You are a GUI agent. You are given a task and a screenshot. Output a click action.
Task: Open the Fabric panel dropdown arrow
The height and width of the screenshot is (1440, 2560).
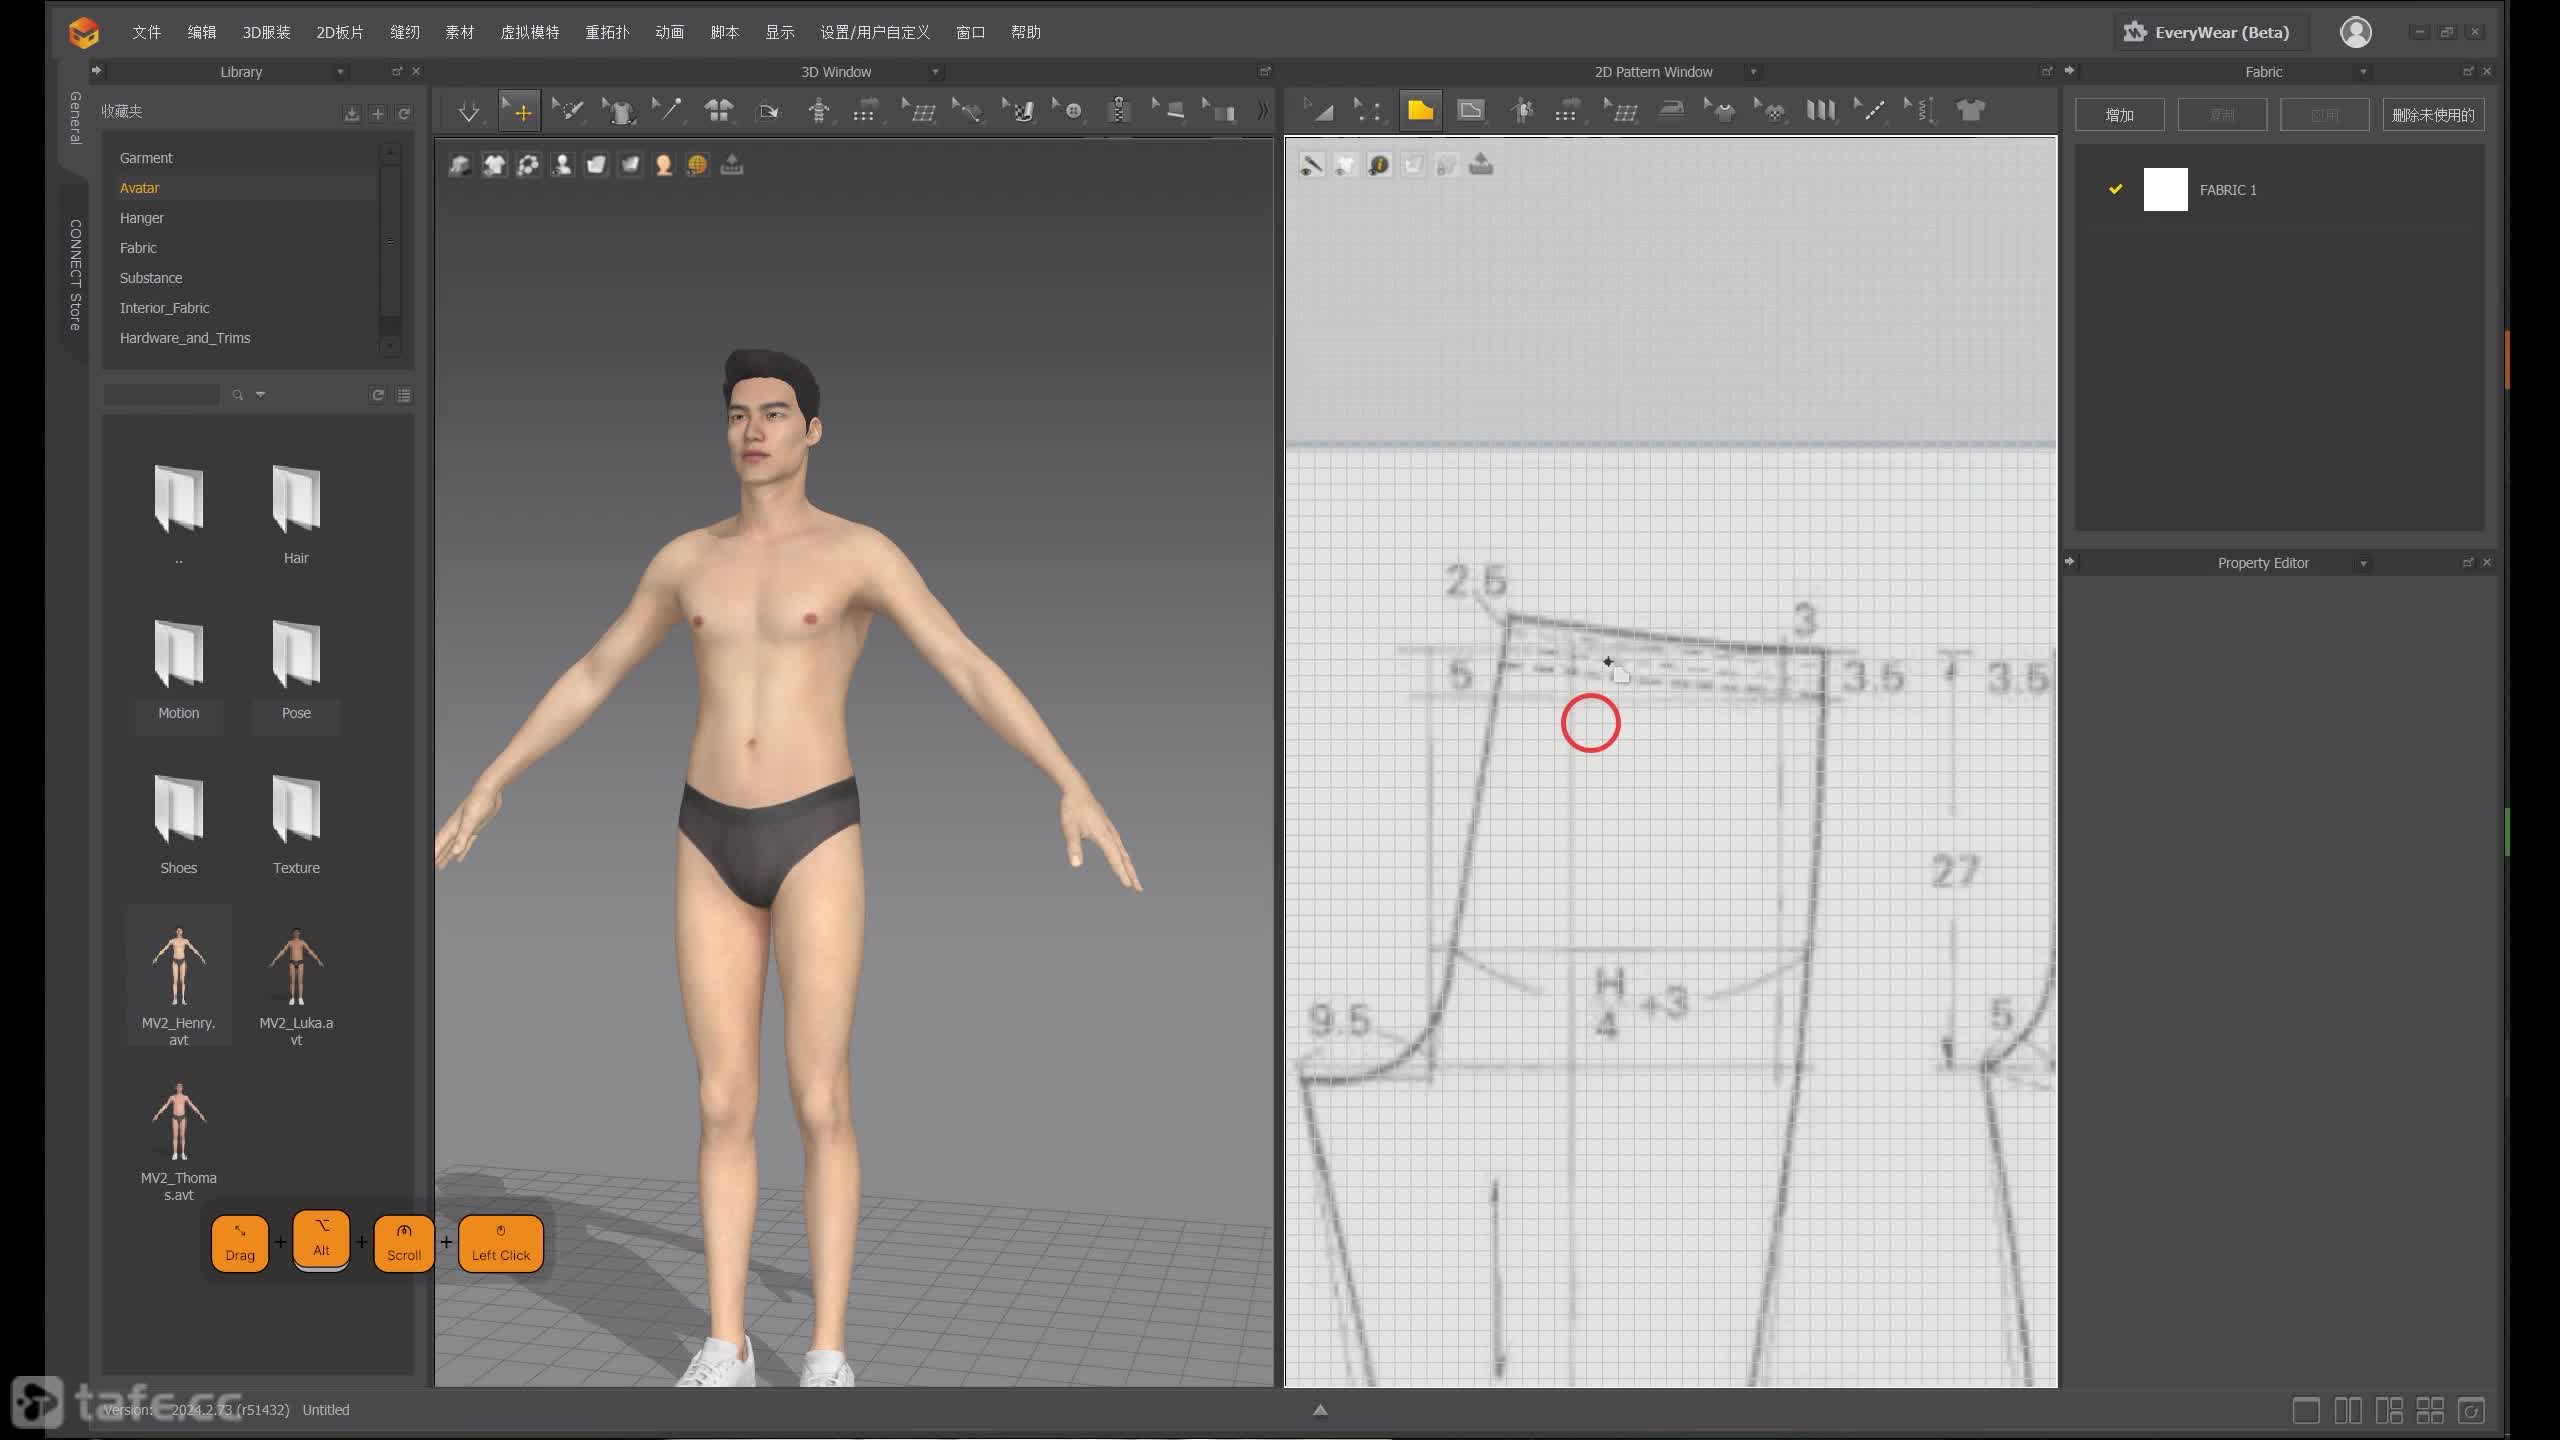2363,72
